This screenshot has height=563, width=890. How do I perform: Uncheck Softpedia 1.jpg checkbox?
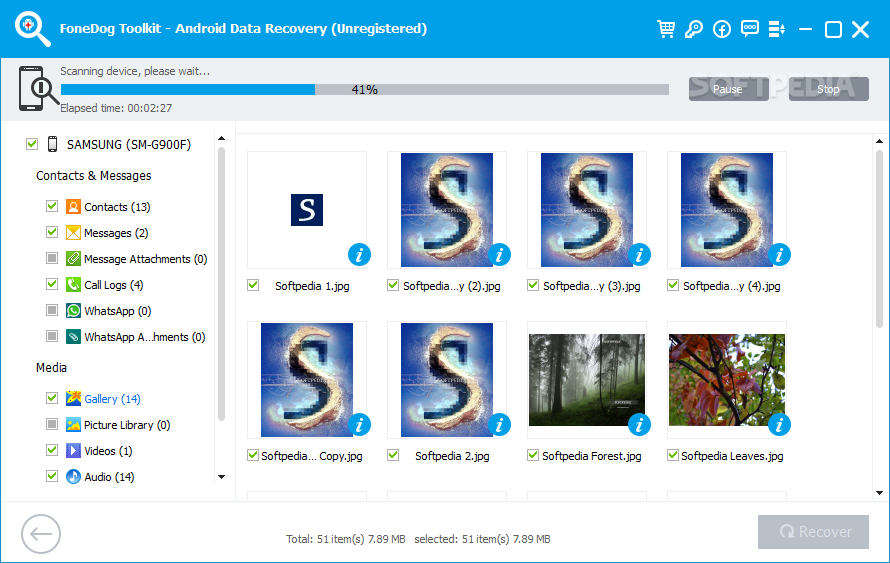pos(253,285)
